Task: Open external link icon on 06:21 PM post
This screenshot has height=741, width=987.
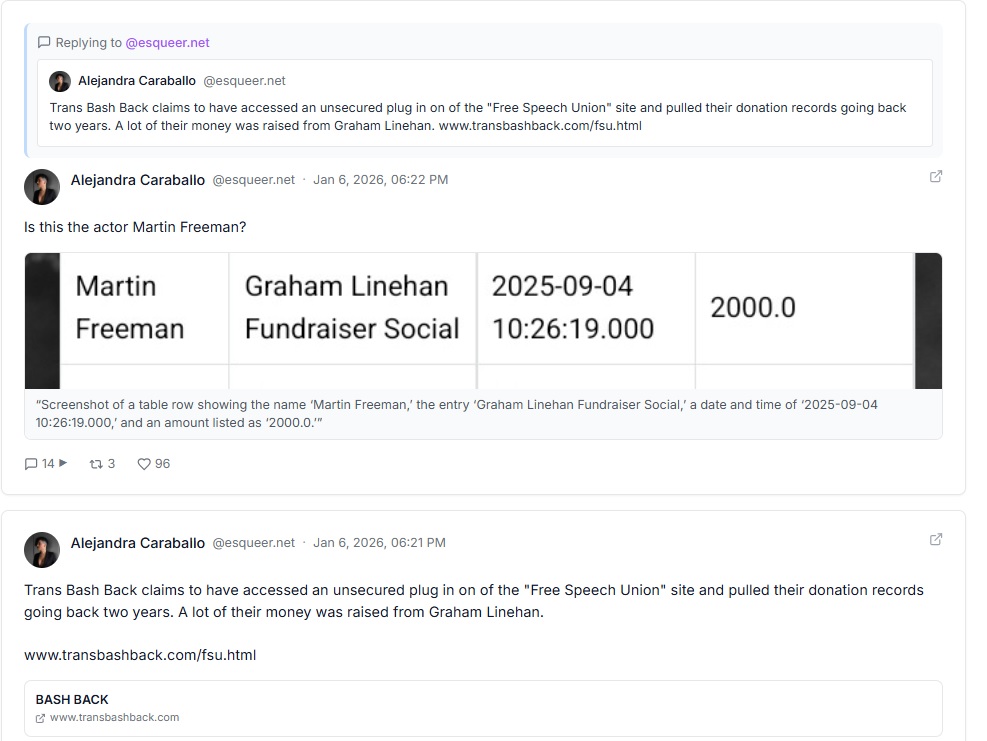Action: pyautogui.click(x=936, y=540)
